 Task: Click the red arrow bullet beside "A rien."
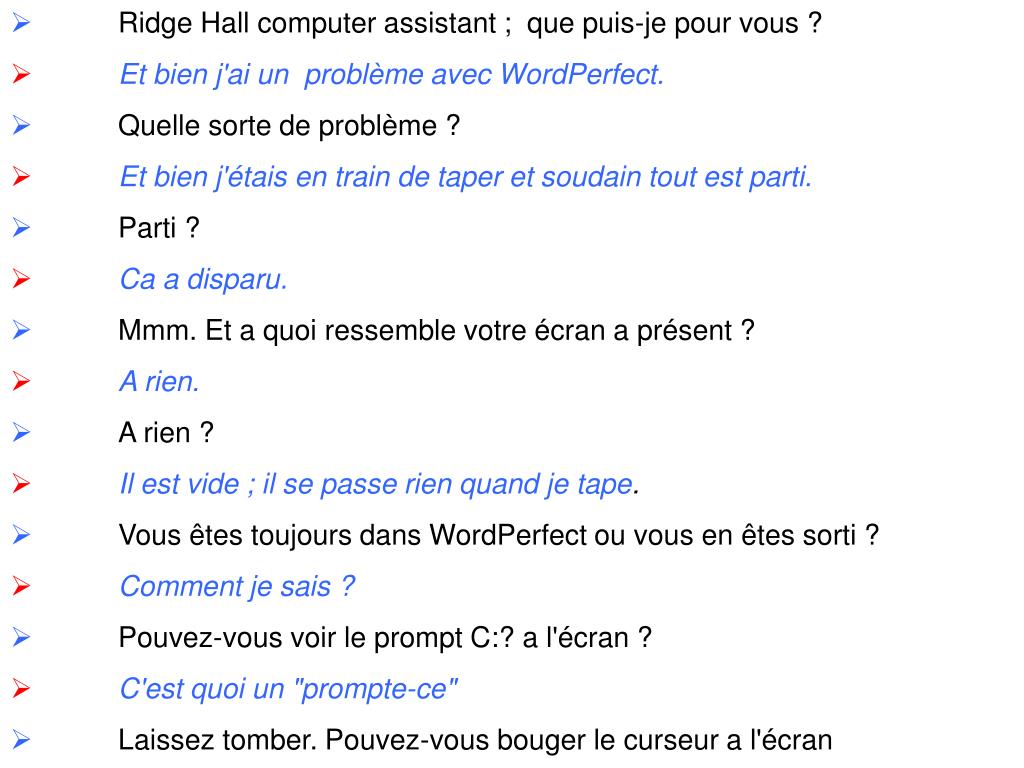coord(21,381)
